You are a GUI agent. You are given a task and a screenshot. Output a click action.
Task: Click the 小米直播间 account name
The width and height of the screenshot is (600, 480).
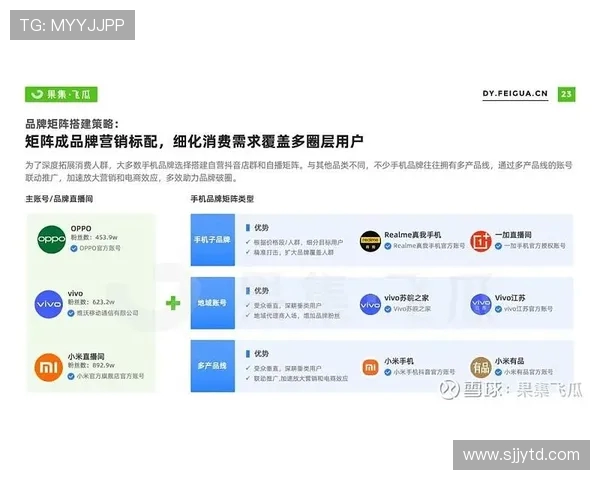tap(86, 356)
